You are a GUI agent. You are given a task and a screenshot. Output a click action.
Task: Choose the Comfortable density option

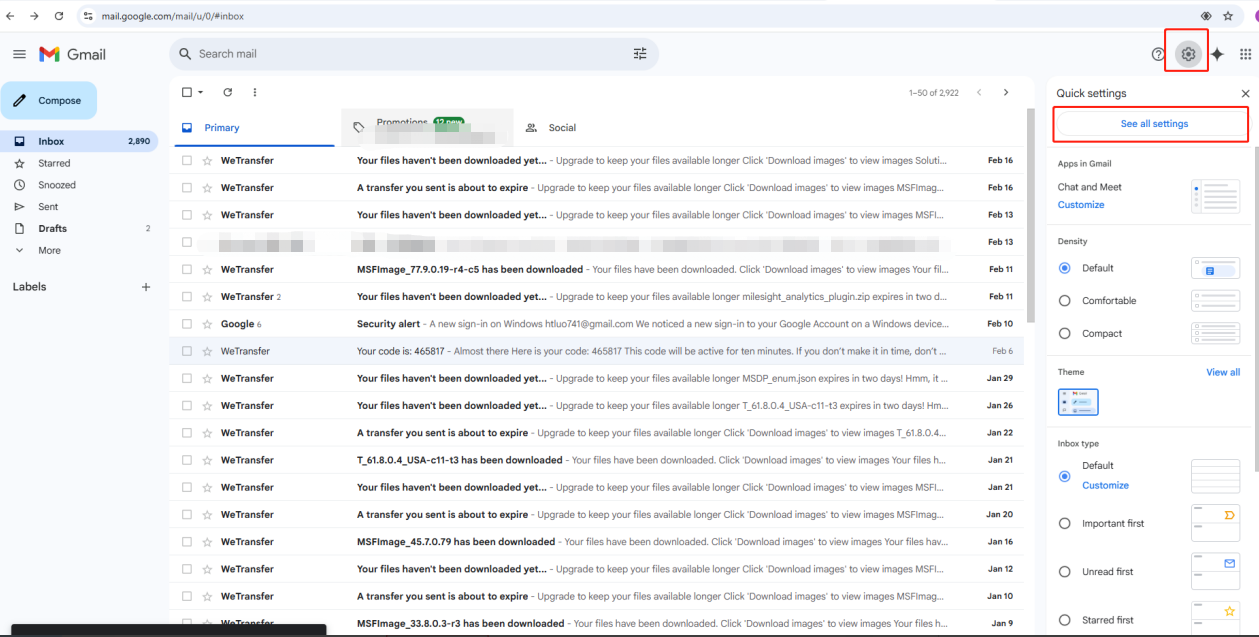[1064, 301]
